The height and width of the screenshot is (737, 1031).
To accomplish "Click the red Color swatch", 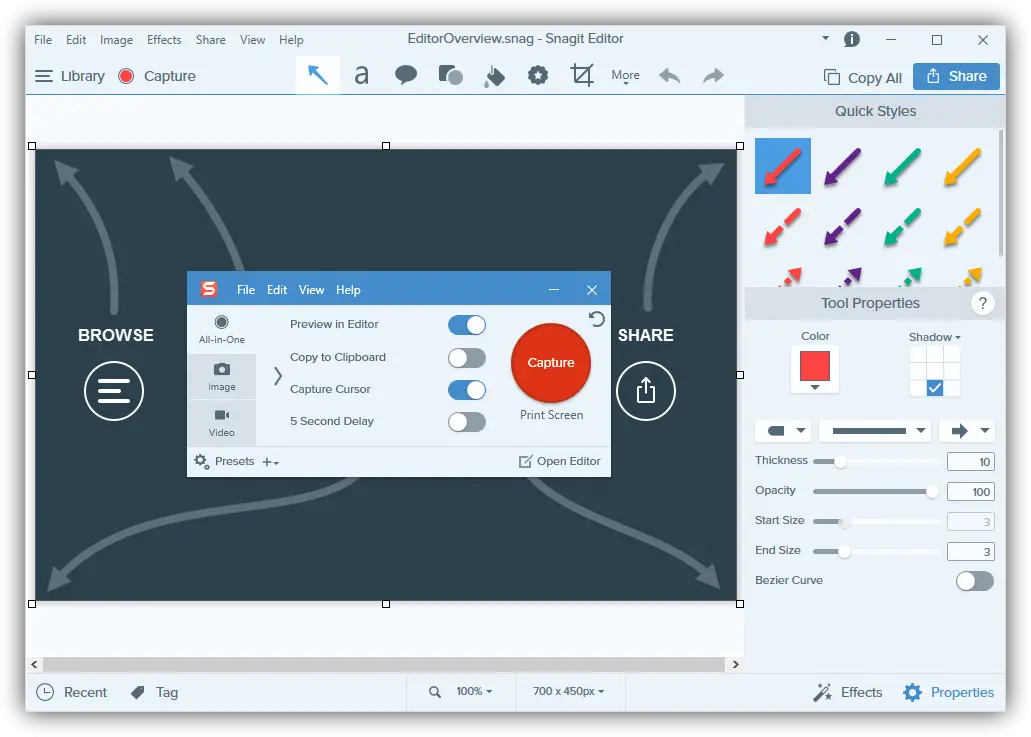I will tap(815, 366).
